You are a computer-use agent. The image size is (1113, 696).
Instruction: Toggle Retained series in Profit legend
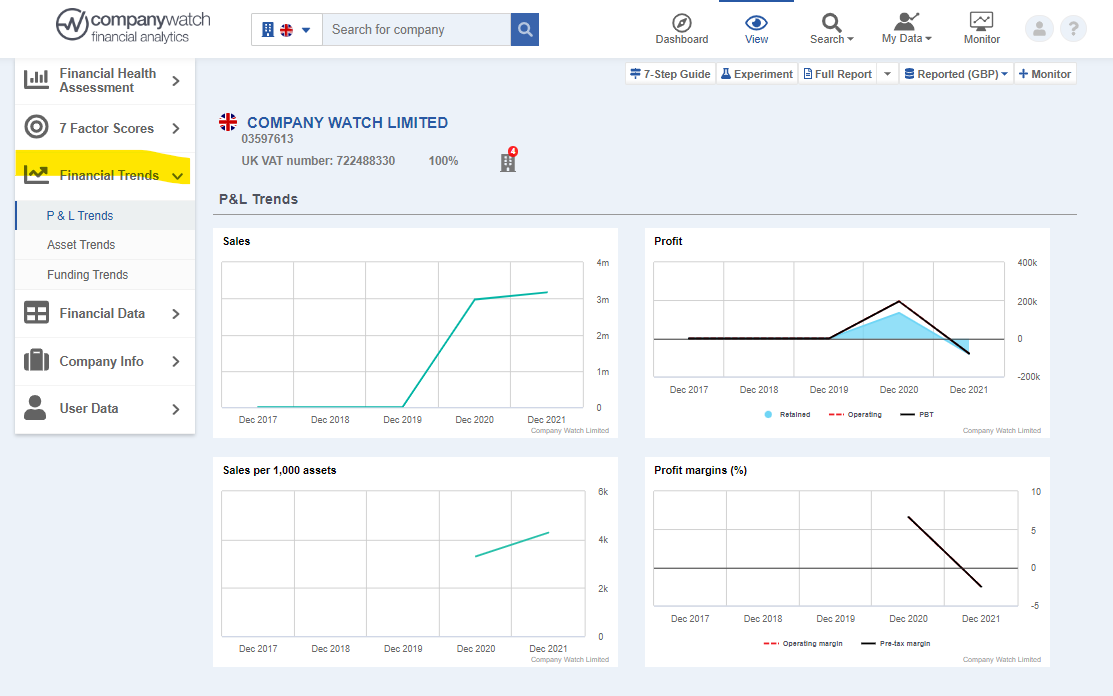787,414
